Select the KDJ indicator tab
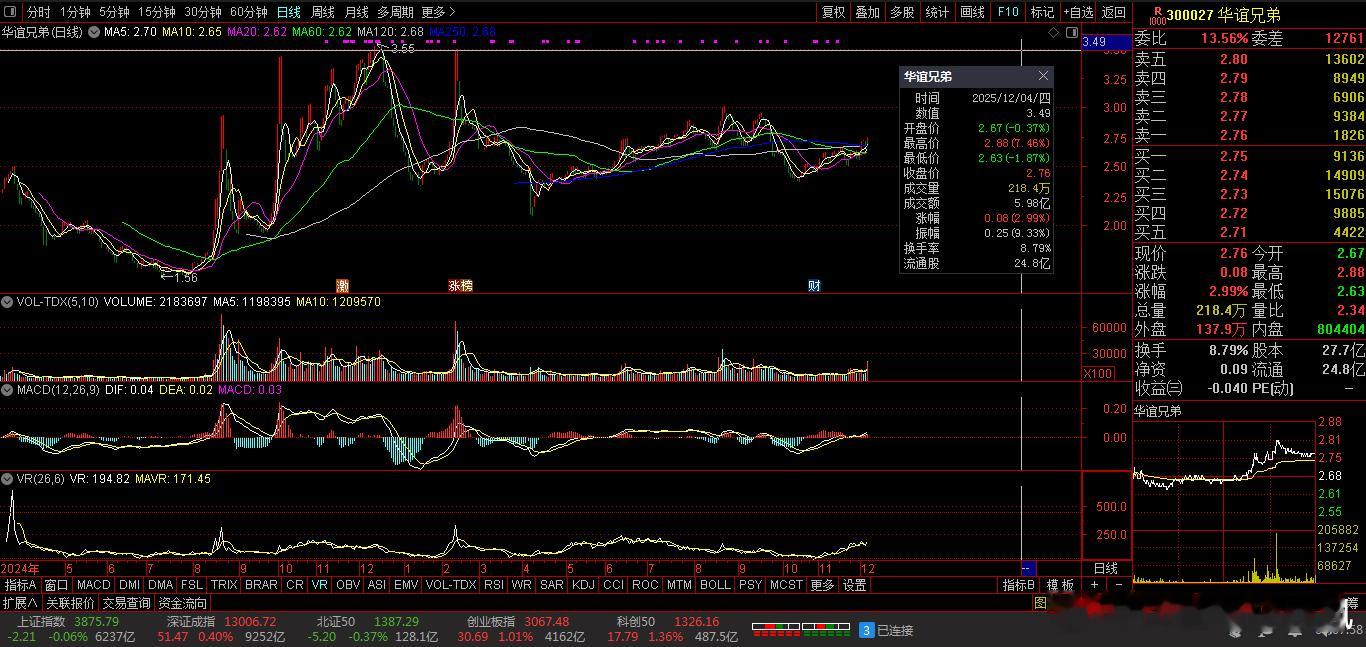 tap(582, 585)
